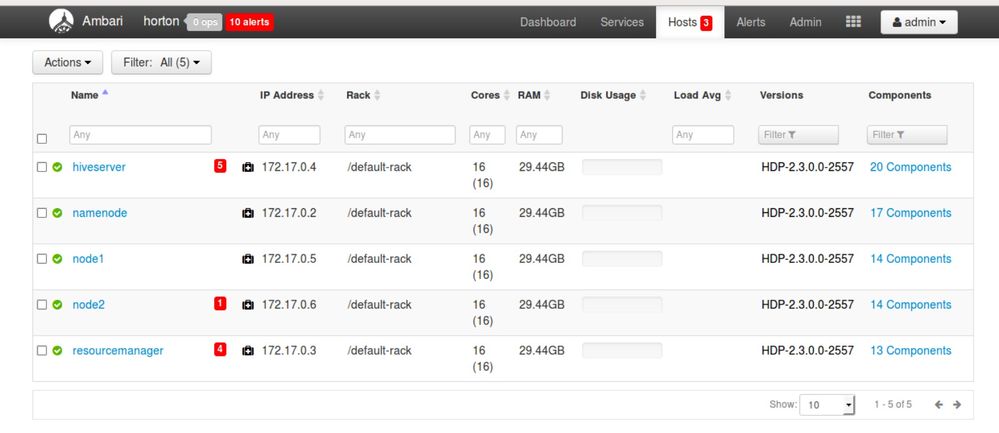999x433 pixels.
Task: Click the Cores filter input
Action: [x=487, y=135]
